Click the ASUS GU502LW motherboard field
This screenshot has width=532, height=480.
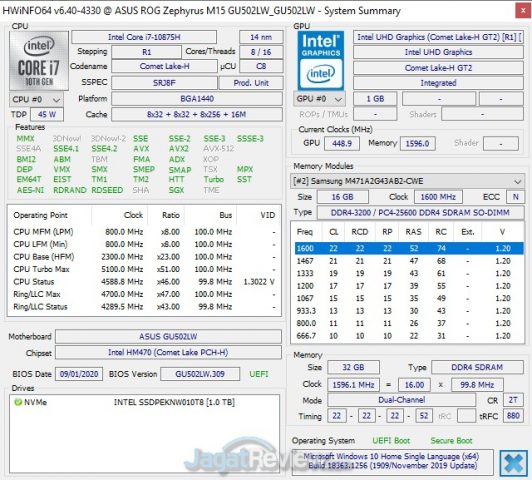(x=168, y=337)
